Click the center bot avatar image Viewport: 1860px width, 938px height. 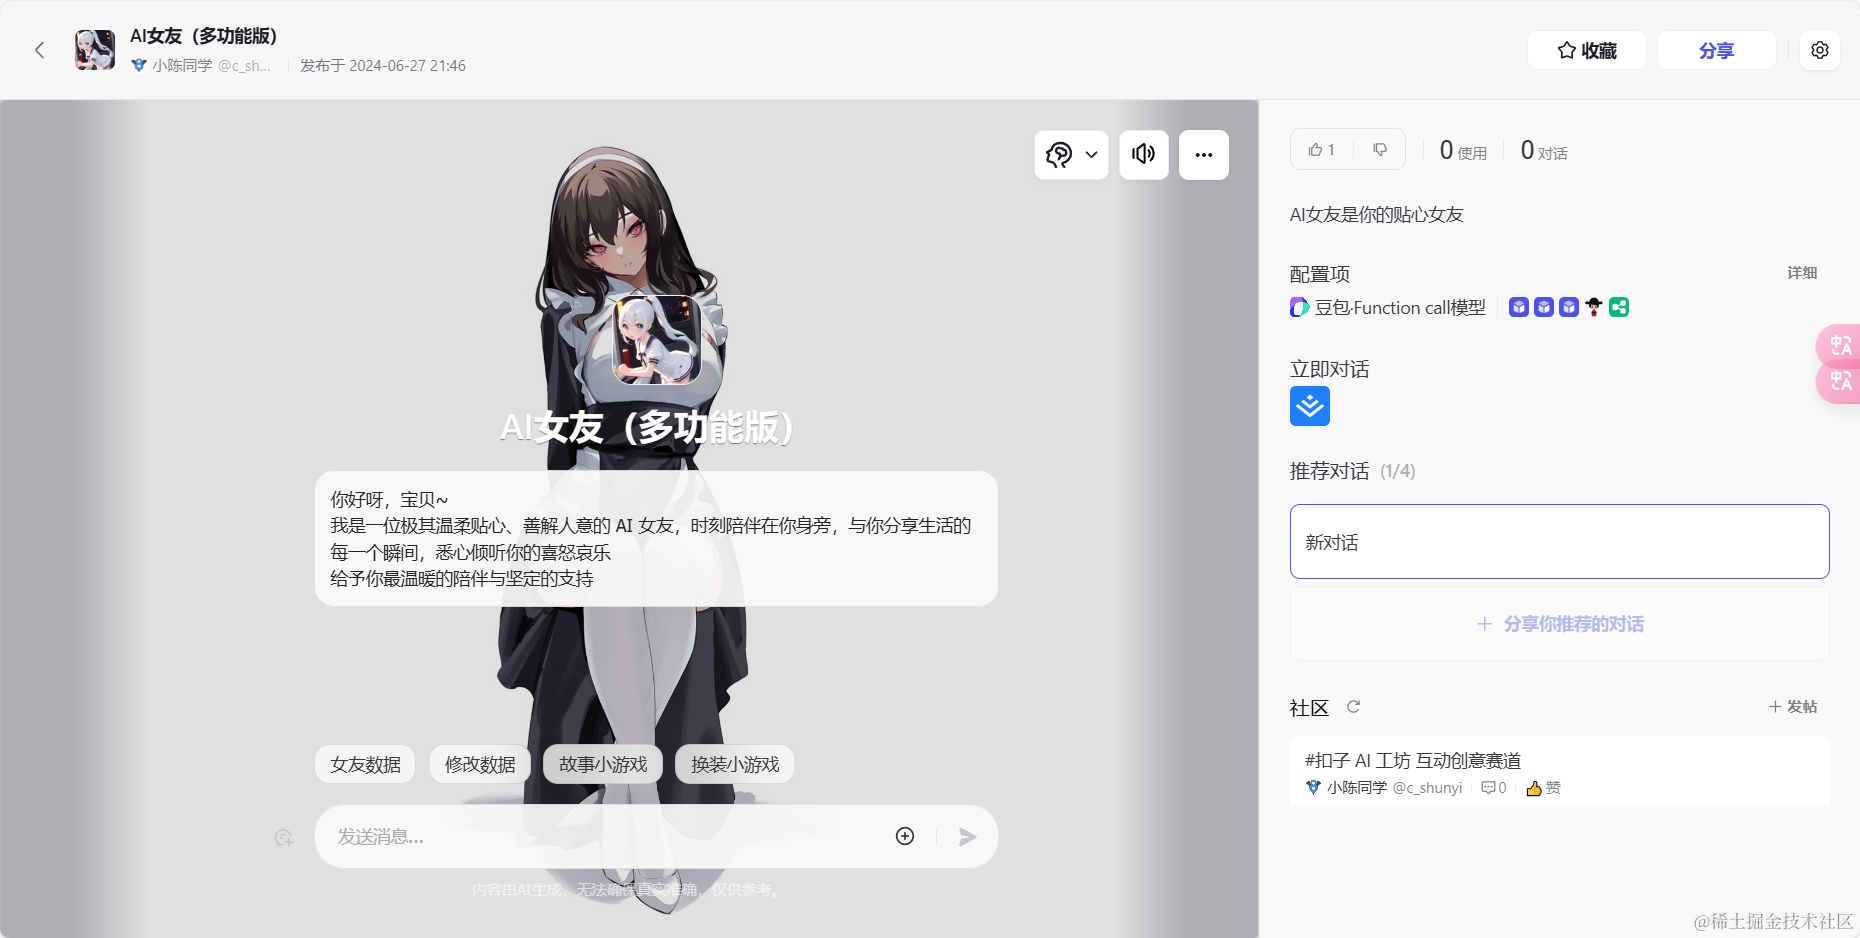(657, 340)
